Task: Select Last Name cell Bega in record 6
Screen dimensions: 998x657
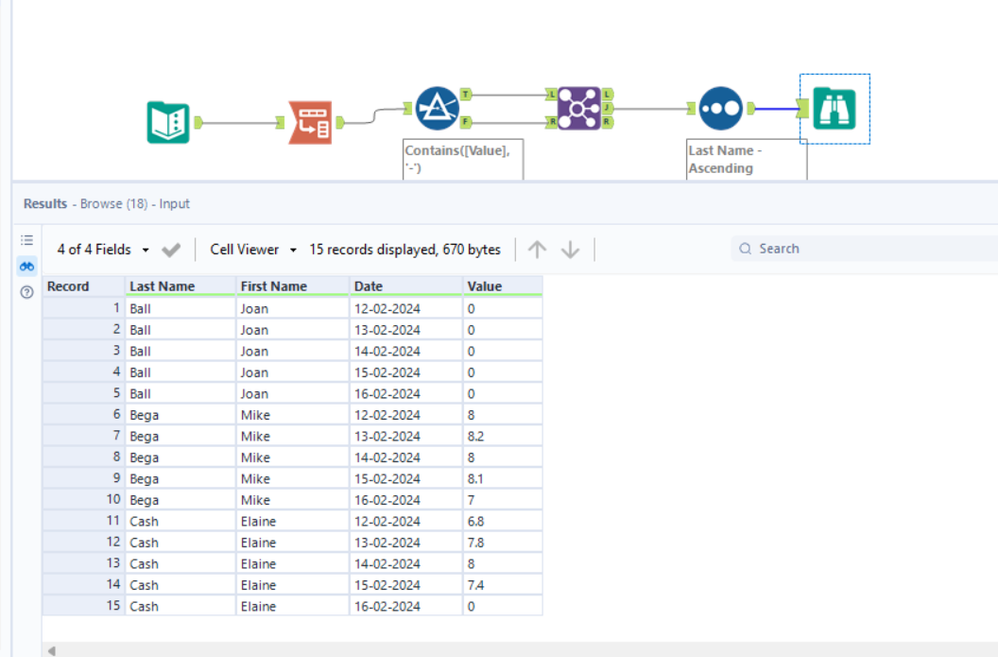Action: [180, 415]
